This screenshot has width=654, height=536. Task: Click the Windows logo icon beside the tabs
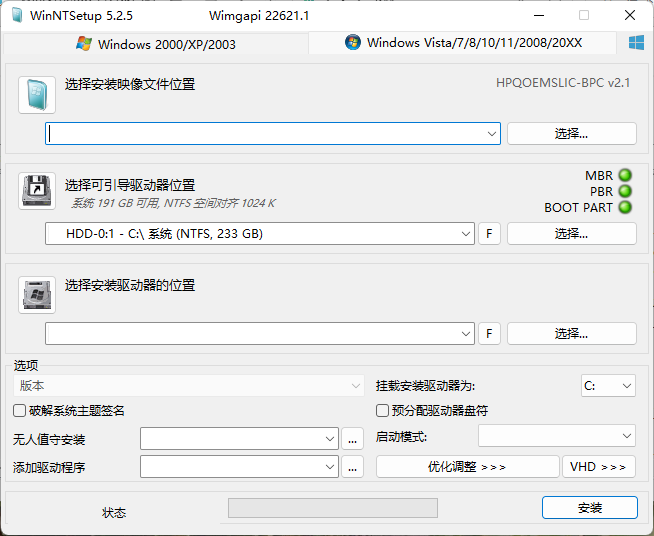[x=636, y=43]
